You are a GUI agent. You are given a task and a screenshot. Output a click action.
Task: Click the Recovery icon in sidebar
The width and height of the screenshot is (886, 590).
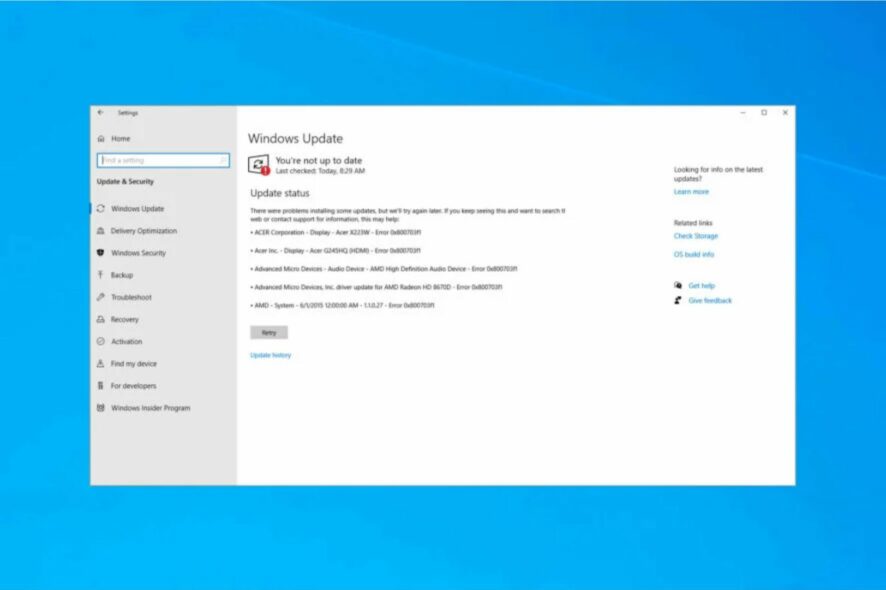101,319
